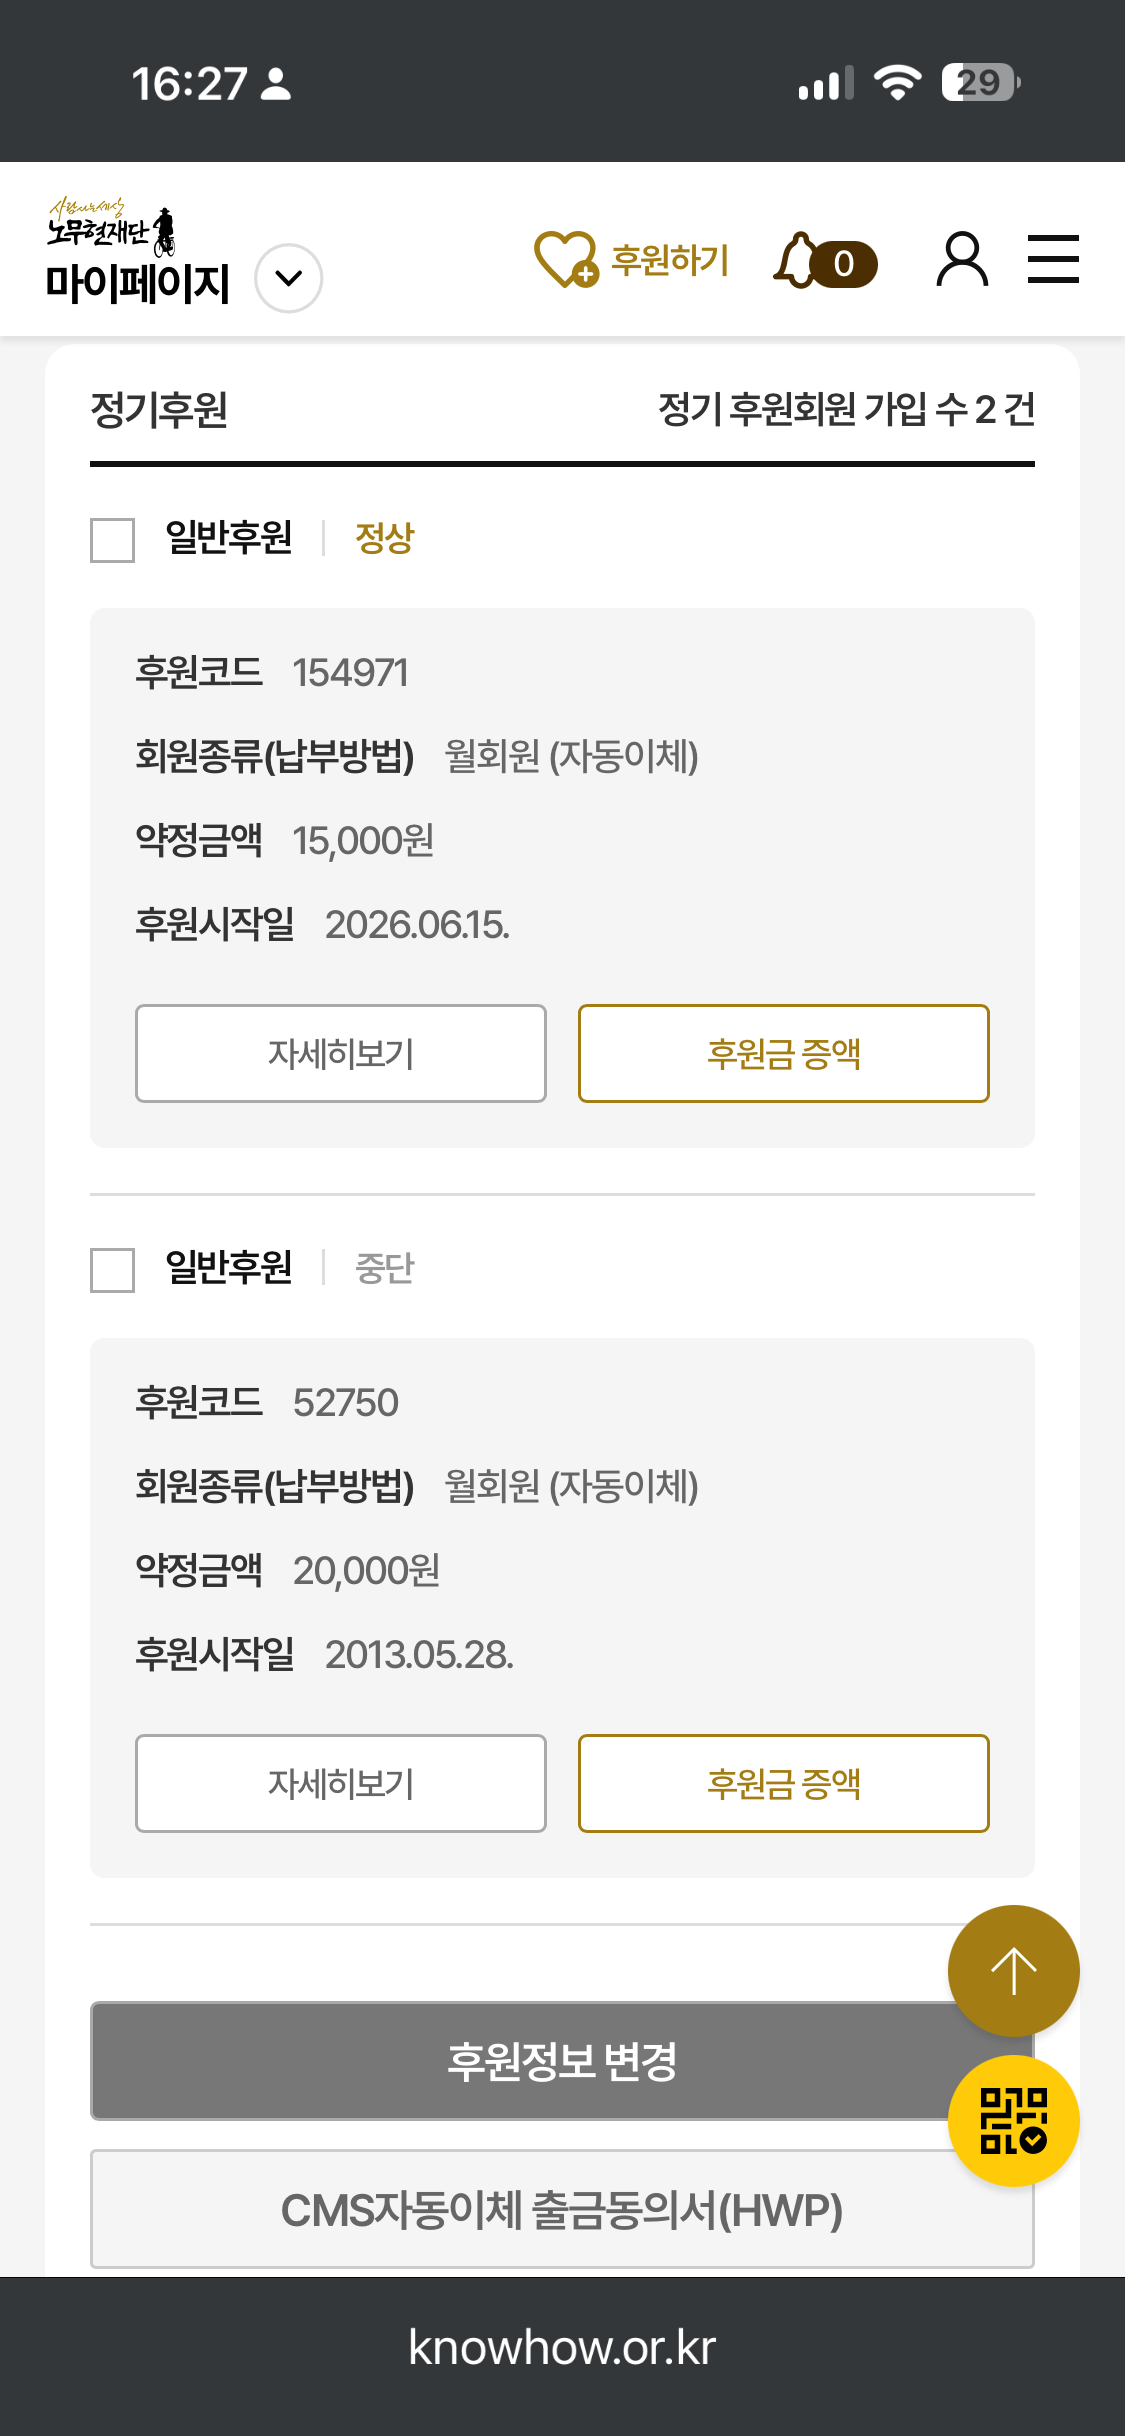Viewport: 1125px width, 2436px height.
Task: Tap the scroll-to-top arrow button
Action: pos(1013,1970)
